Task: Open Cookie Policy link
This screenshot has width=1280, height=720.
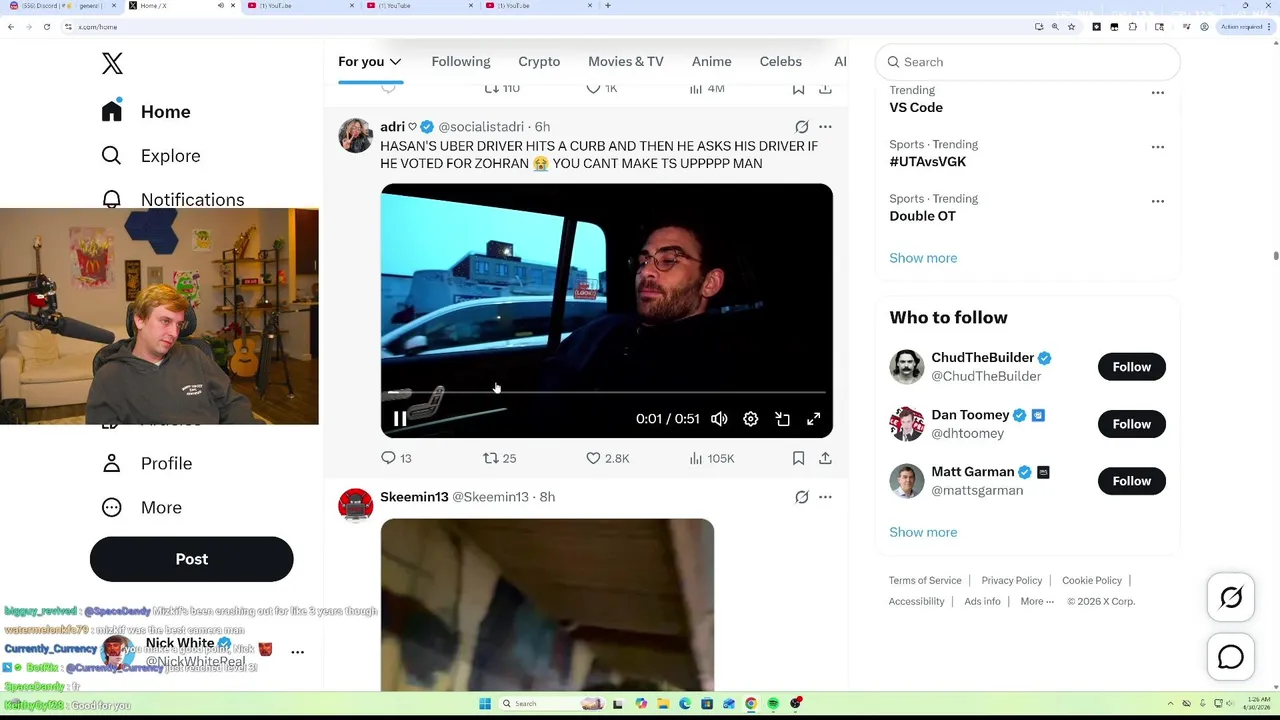Action: point(1092,580)
